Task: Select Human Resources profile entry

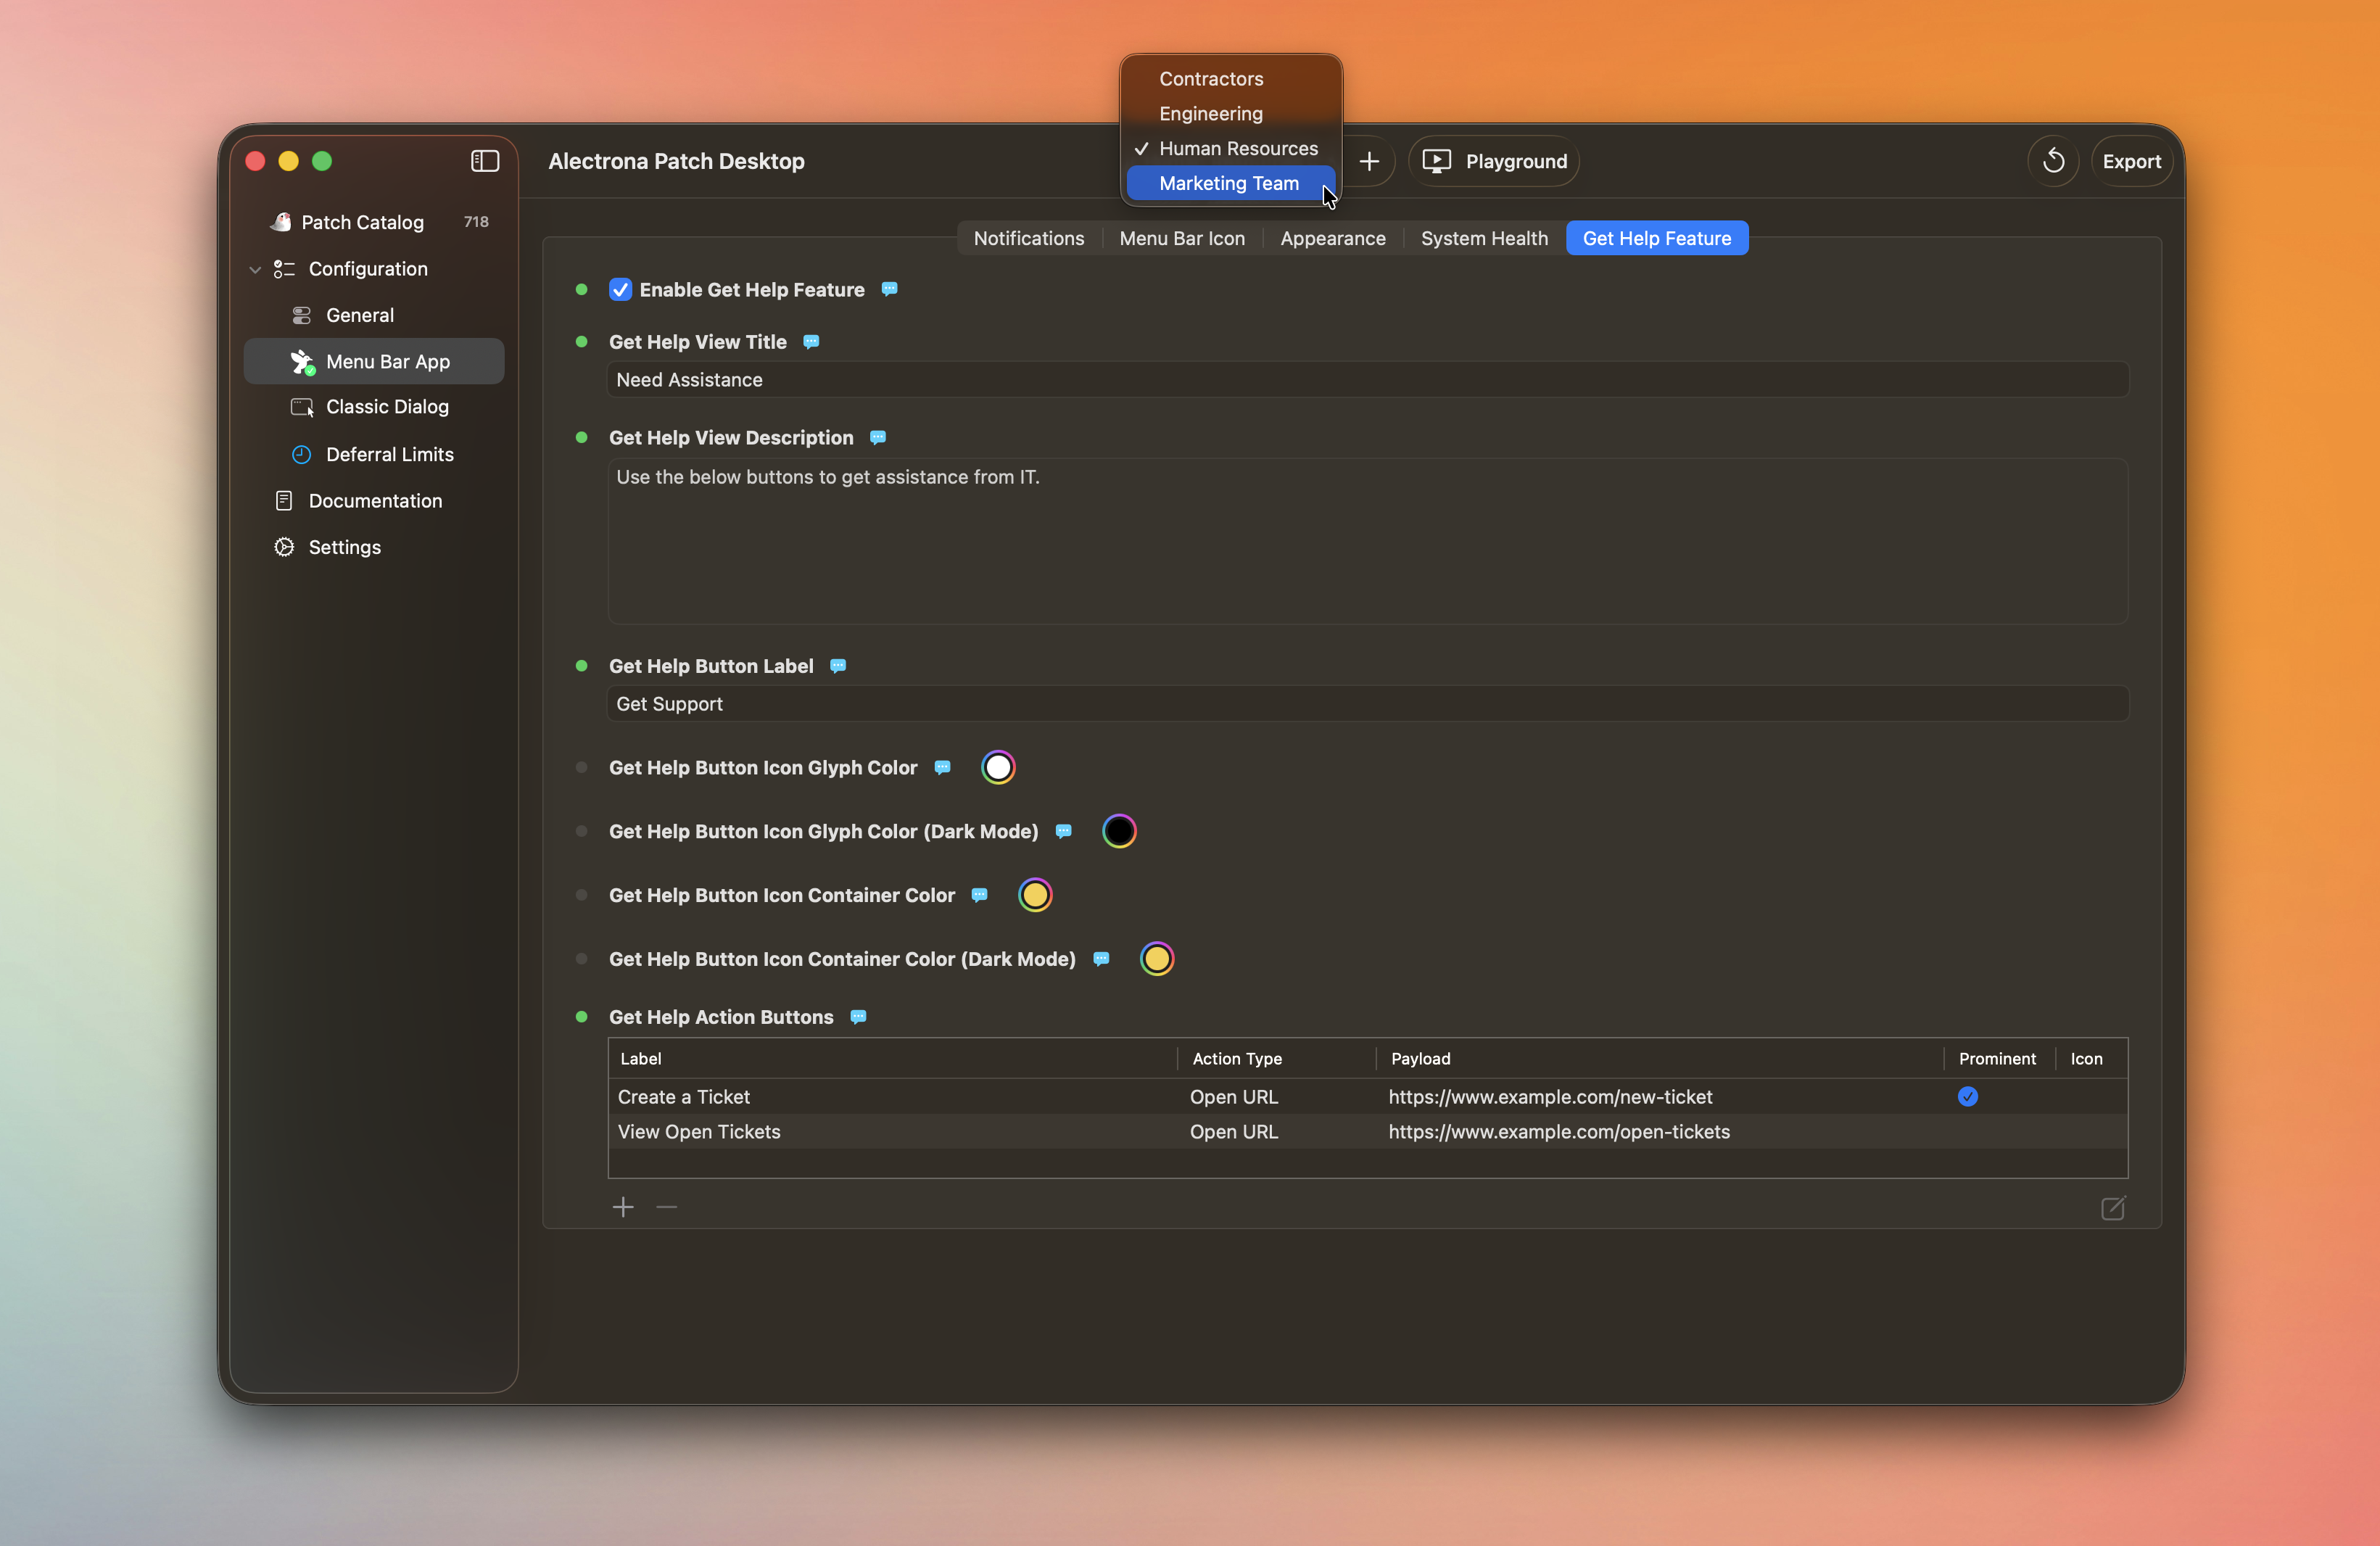Action: click(x=1231, y=148)
